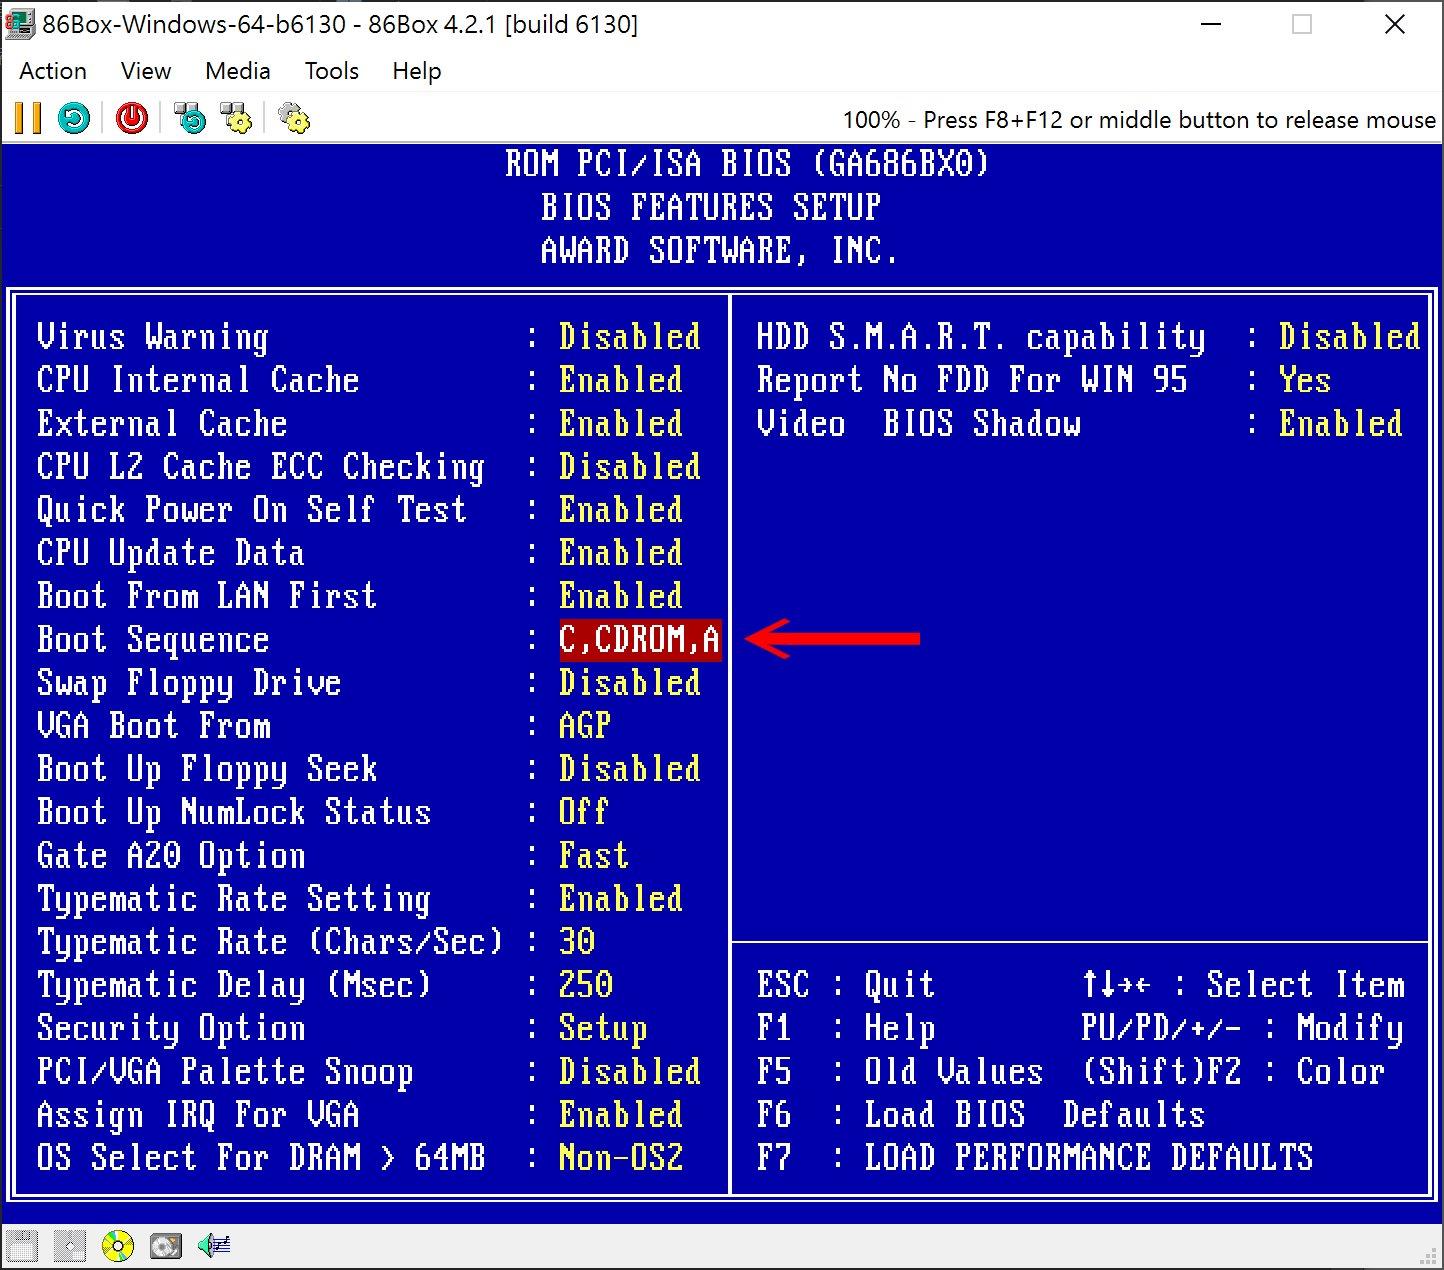Click 'F7 : LOAD PERFORMANCE DEFAULTS' entry
Image resolution: width=1444 pixels, height=1270 pixels.
point(1035,1157)
